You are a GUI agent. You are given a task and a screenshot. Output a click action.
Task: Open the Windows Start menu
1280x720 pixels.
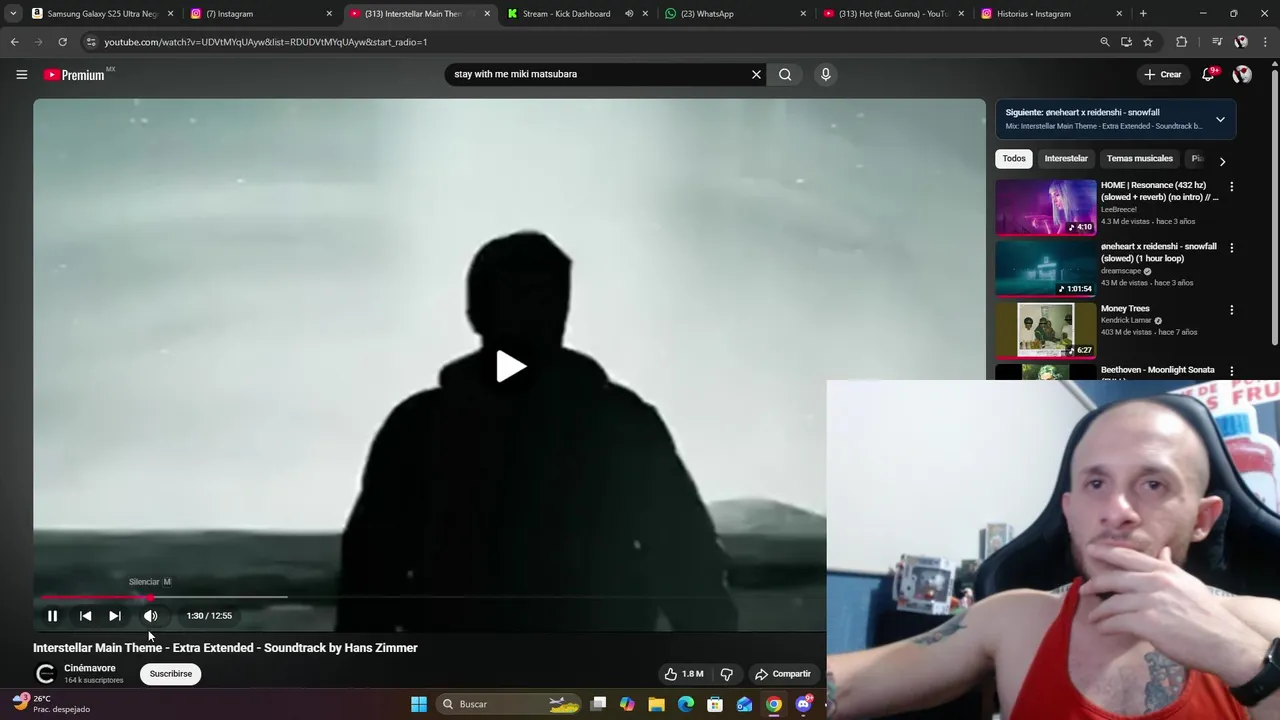(x=419, y=704)
